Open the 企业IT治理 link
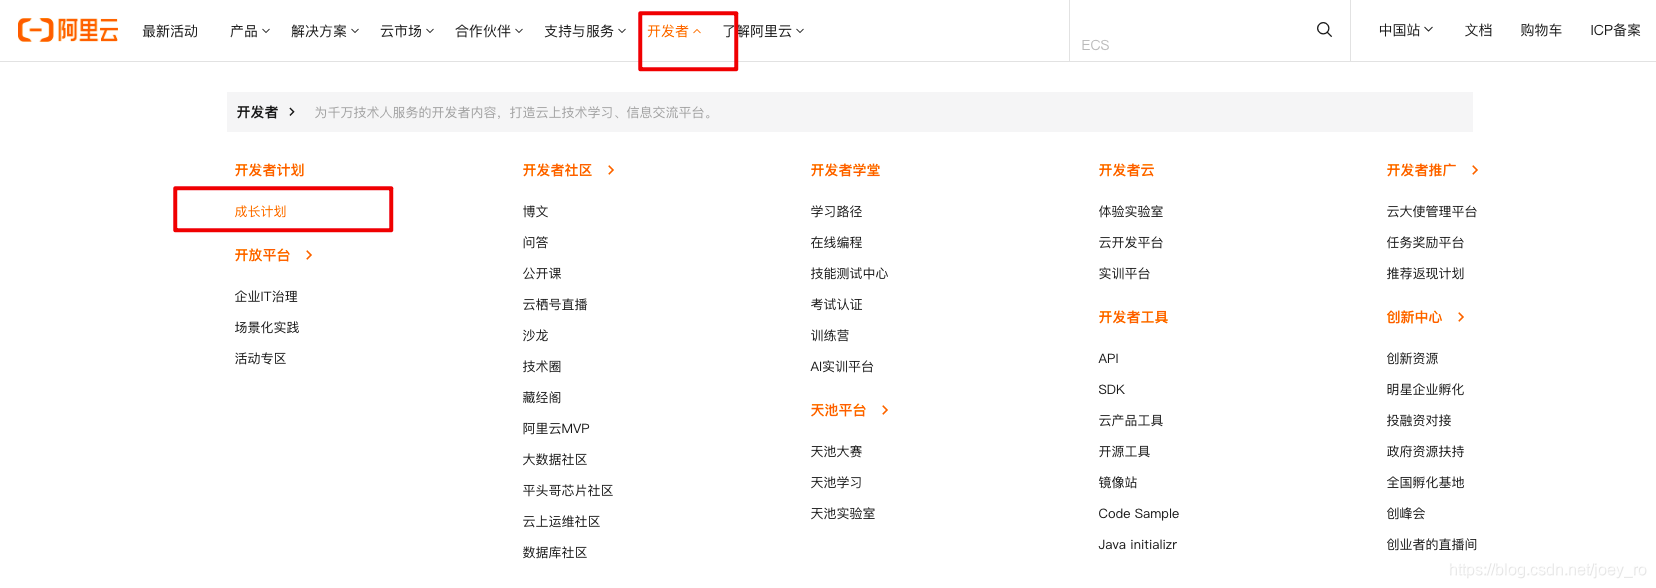This screenshot has width=1656, height=588. point(266,296)
